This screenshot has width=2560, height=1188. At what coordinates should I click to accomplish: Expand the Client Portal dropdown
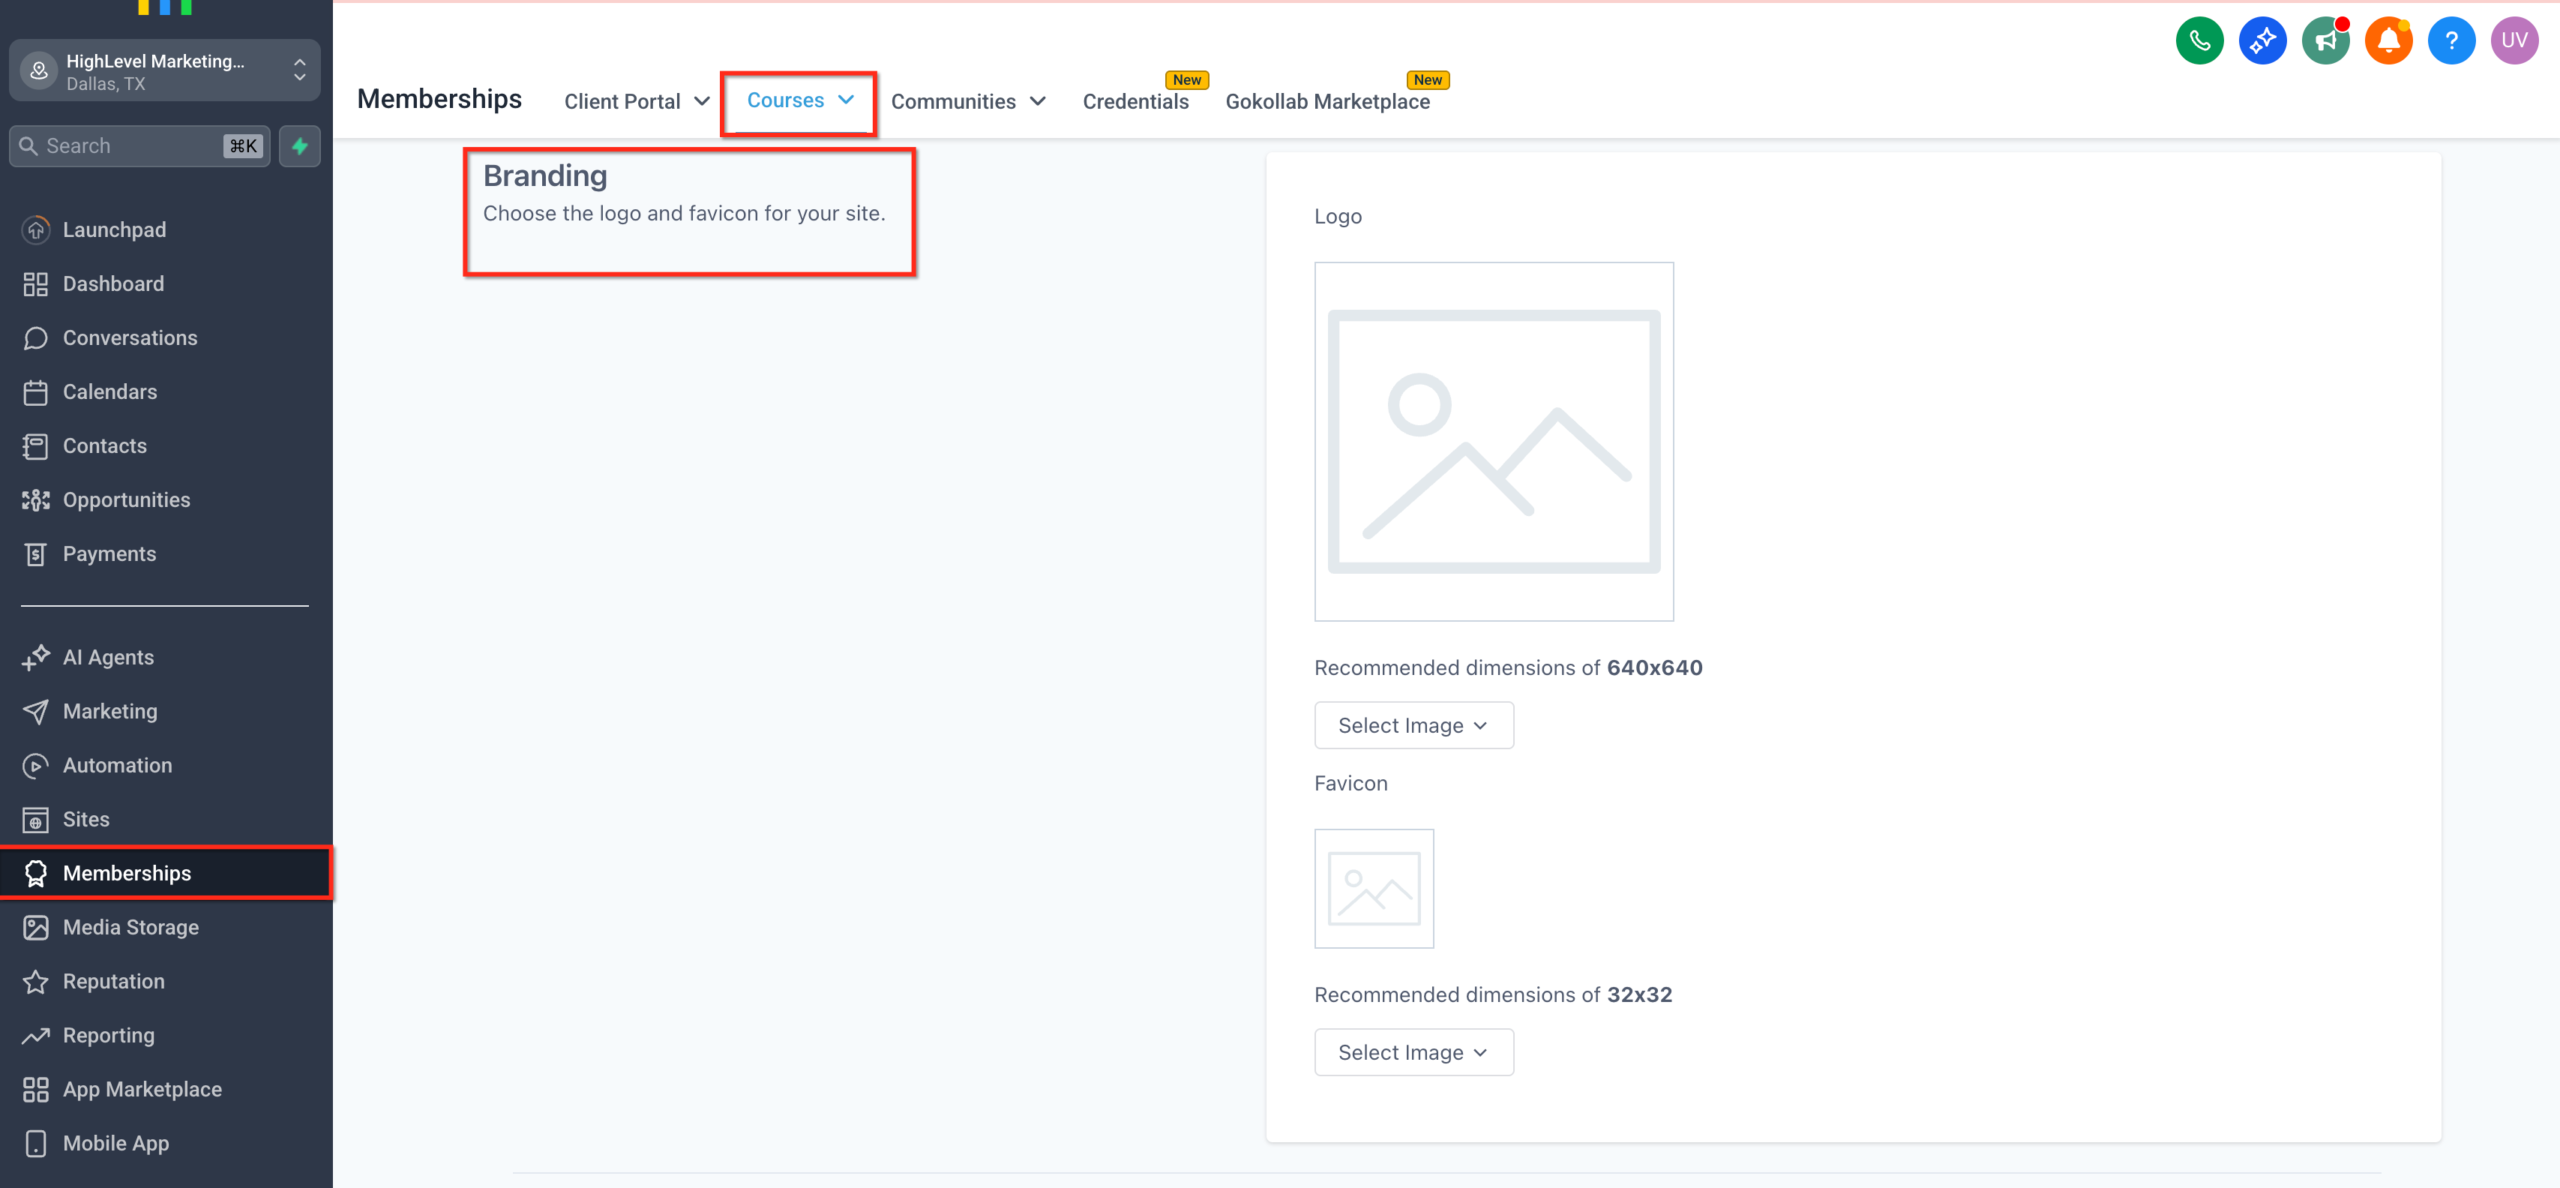pyautogui.click(x=636, y=100)
